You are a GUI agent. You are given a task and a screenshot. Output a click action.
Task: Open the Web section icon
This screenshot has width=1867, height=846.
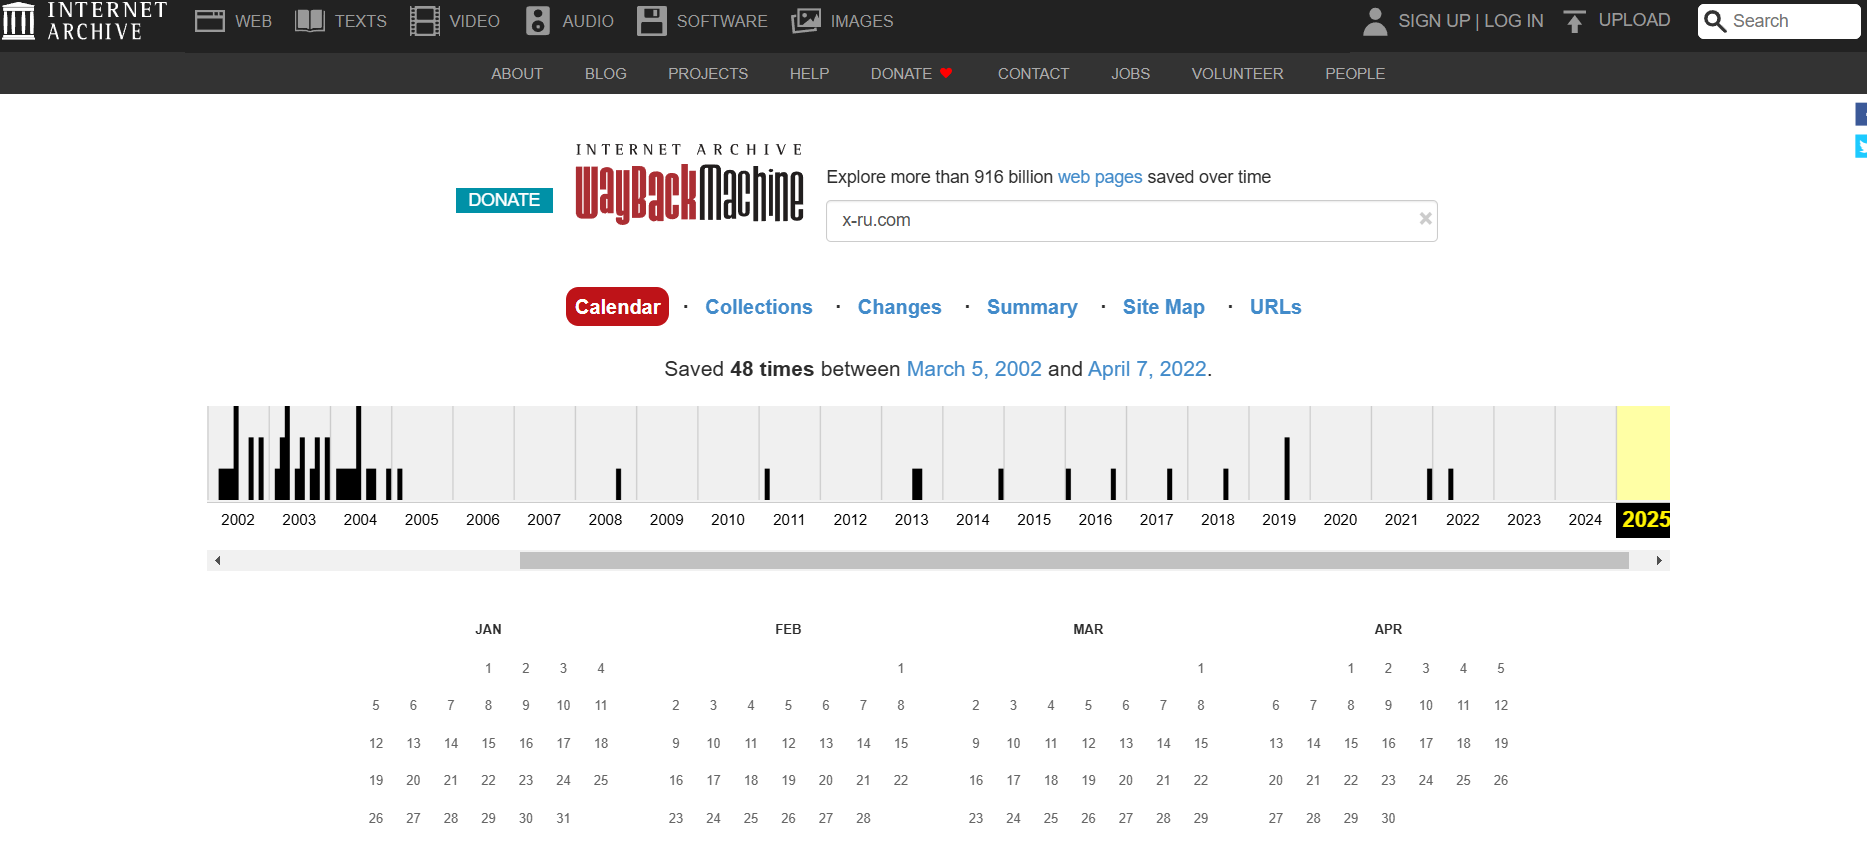coord(210,21)
